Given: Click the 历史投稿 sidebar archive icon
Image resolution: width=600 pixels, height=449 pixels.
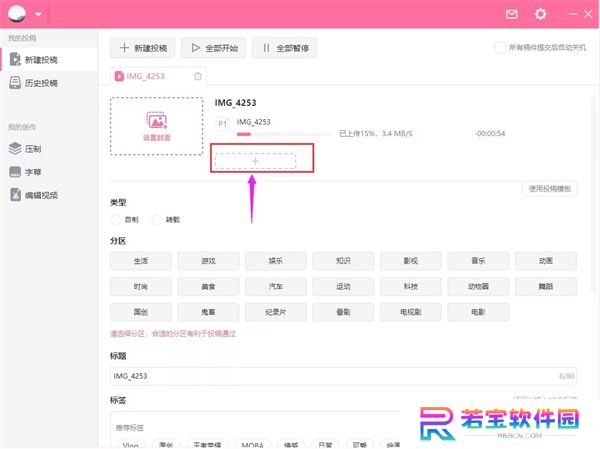Looking at the screenshot, I should click(x=15, y=83).
